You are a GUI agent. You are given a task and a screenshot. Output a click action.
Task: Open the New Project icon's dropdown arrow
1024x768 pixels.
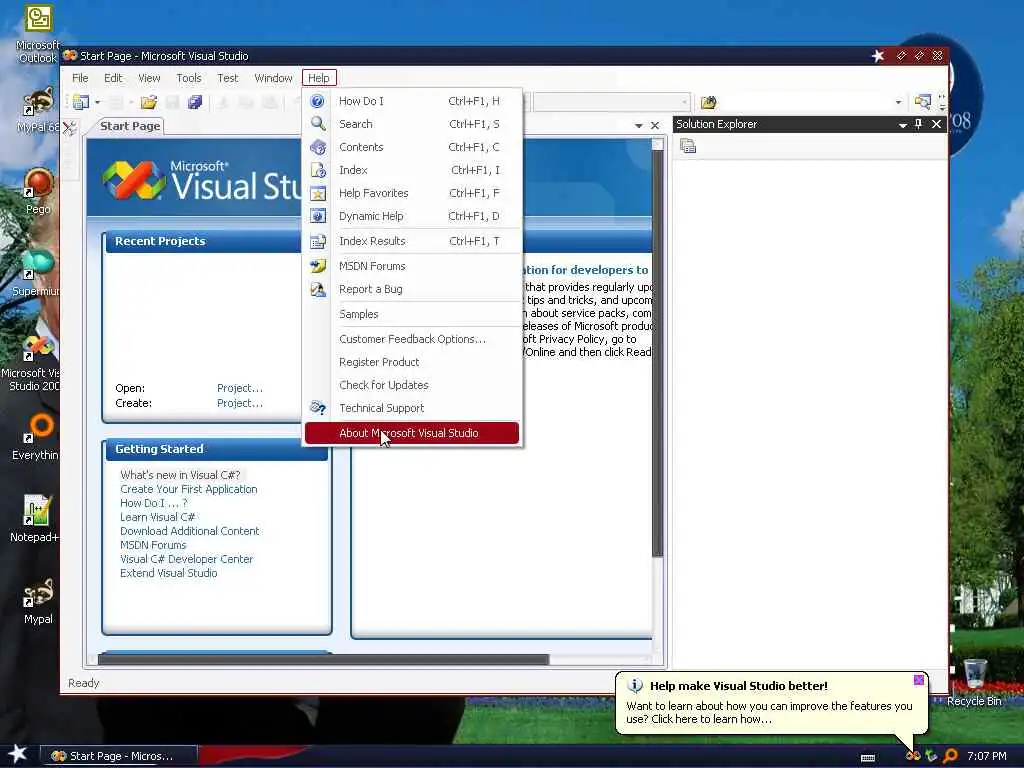pyautogui.click(x=97, y=103)
